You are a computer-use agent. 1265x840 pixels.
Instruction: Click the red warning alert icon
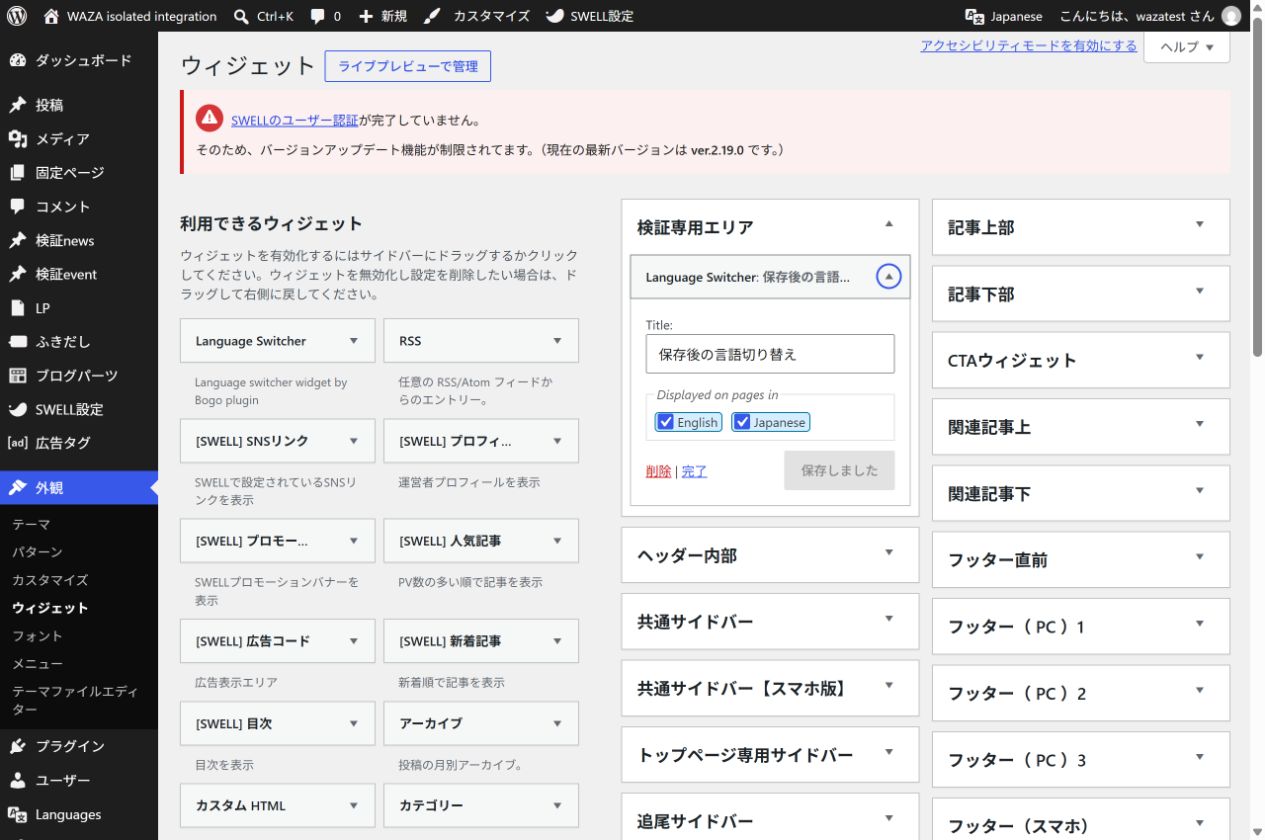click(209, 118)
